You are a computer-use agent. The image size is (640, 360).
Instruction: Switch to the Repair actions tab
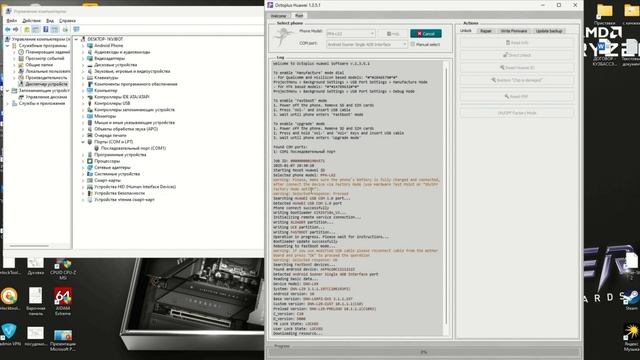pyautogui.click(x=486, y=31)
